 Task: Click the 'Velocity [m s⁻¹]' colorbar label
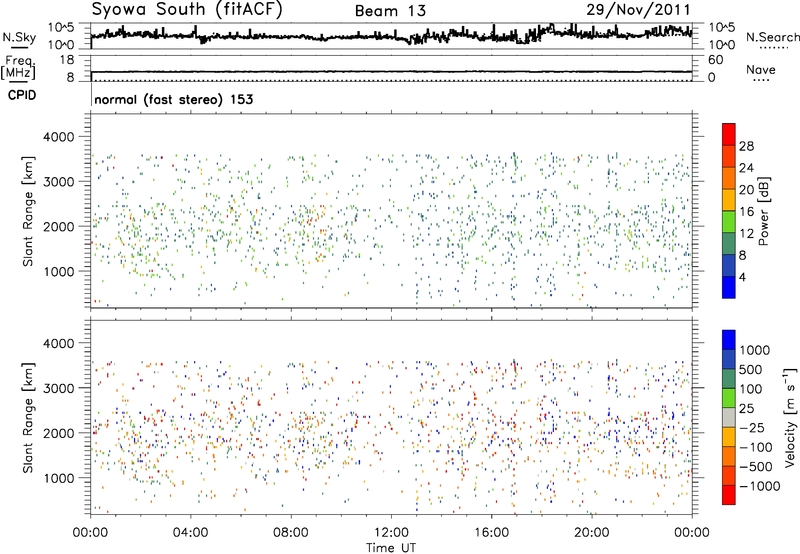click(x=790, y=416)
